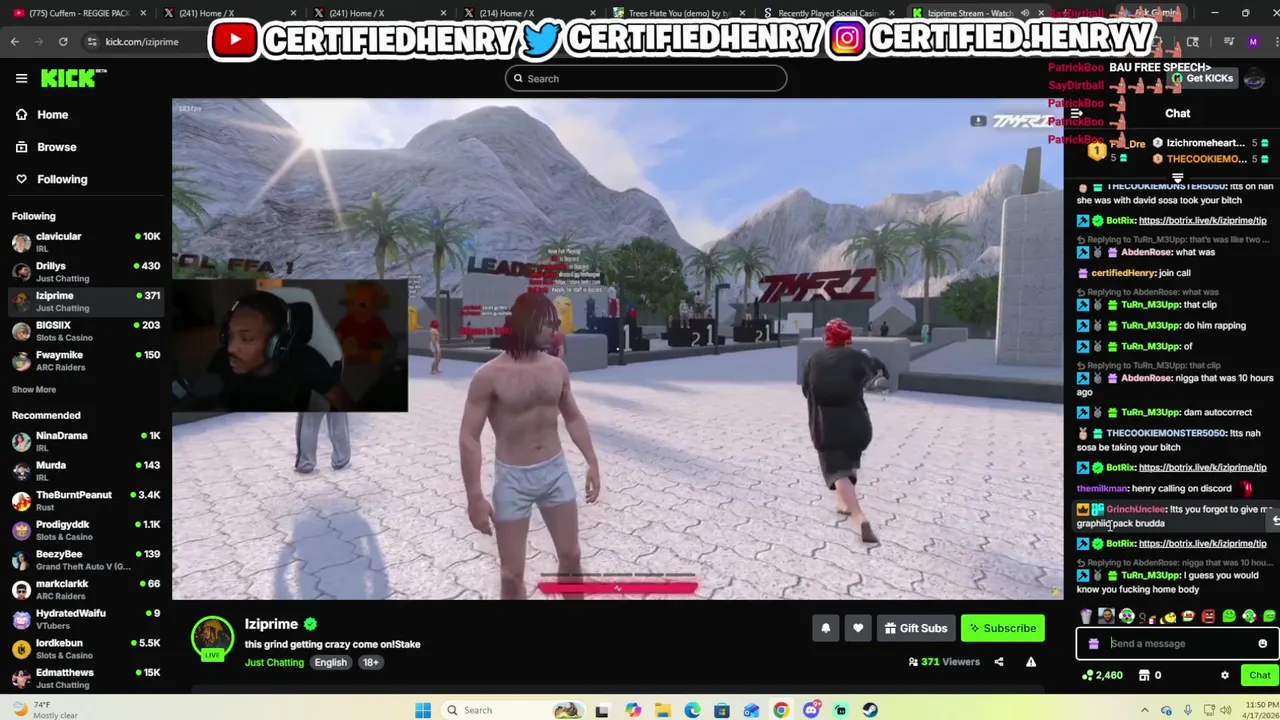Open Copilot from taskbar
The width and height of the screenshot is (1280, 720).
click(633, 710)
